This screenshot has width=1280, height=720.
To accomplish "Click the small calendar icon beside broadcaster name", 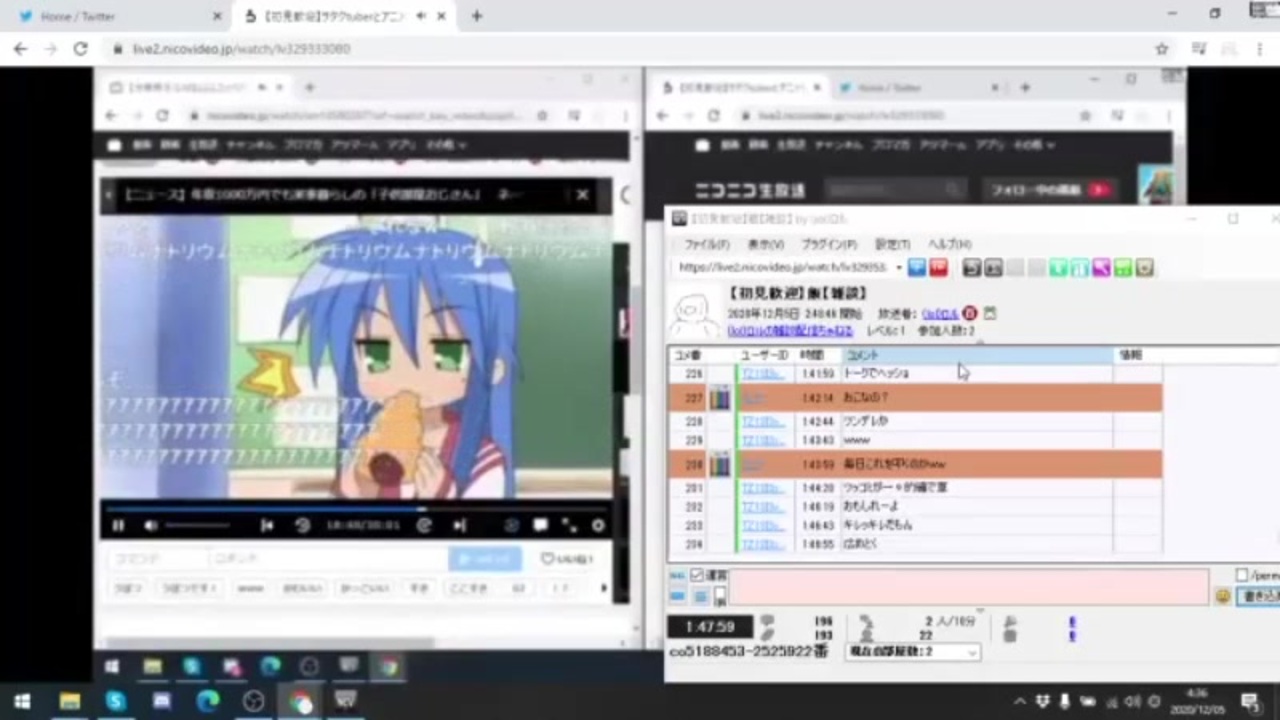I will tap(990, 314).
